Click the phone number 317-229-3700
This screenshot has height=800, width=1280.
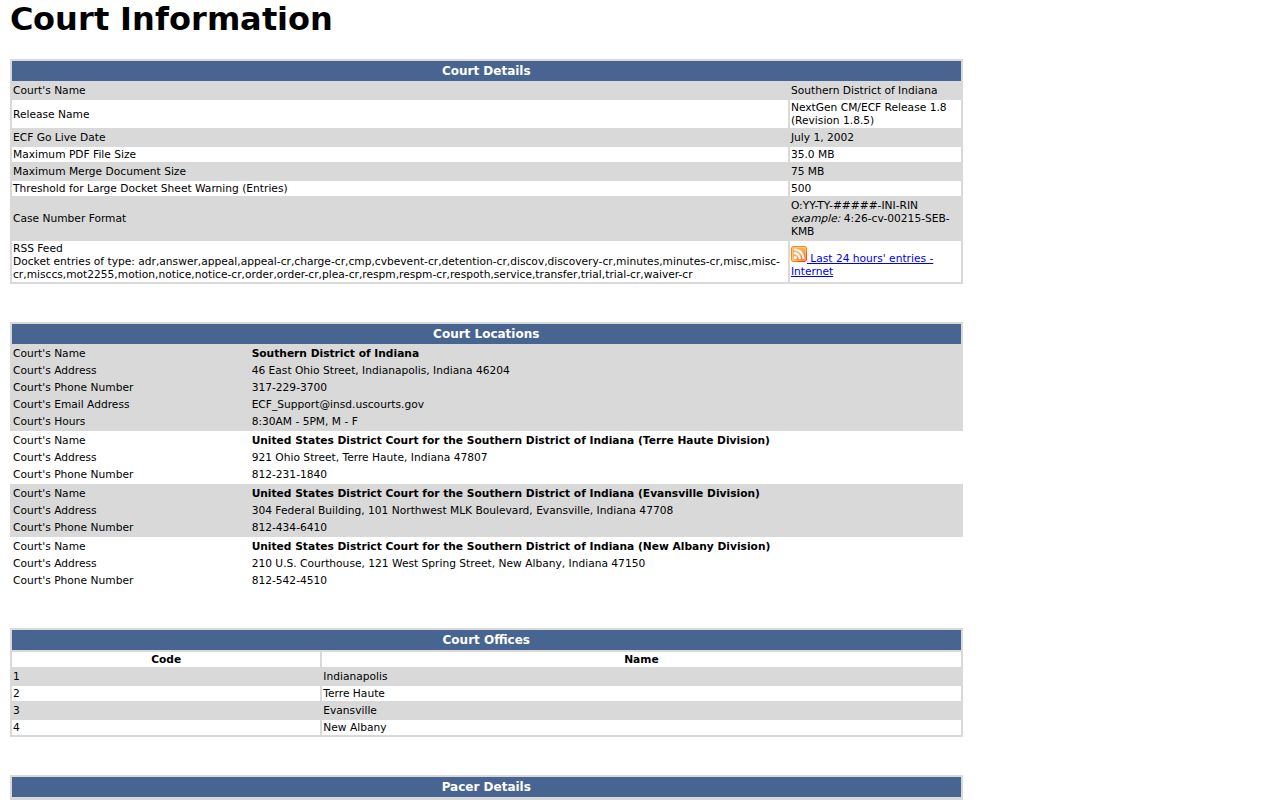[x=289, y=387]
